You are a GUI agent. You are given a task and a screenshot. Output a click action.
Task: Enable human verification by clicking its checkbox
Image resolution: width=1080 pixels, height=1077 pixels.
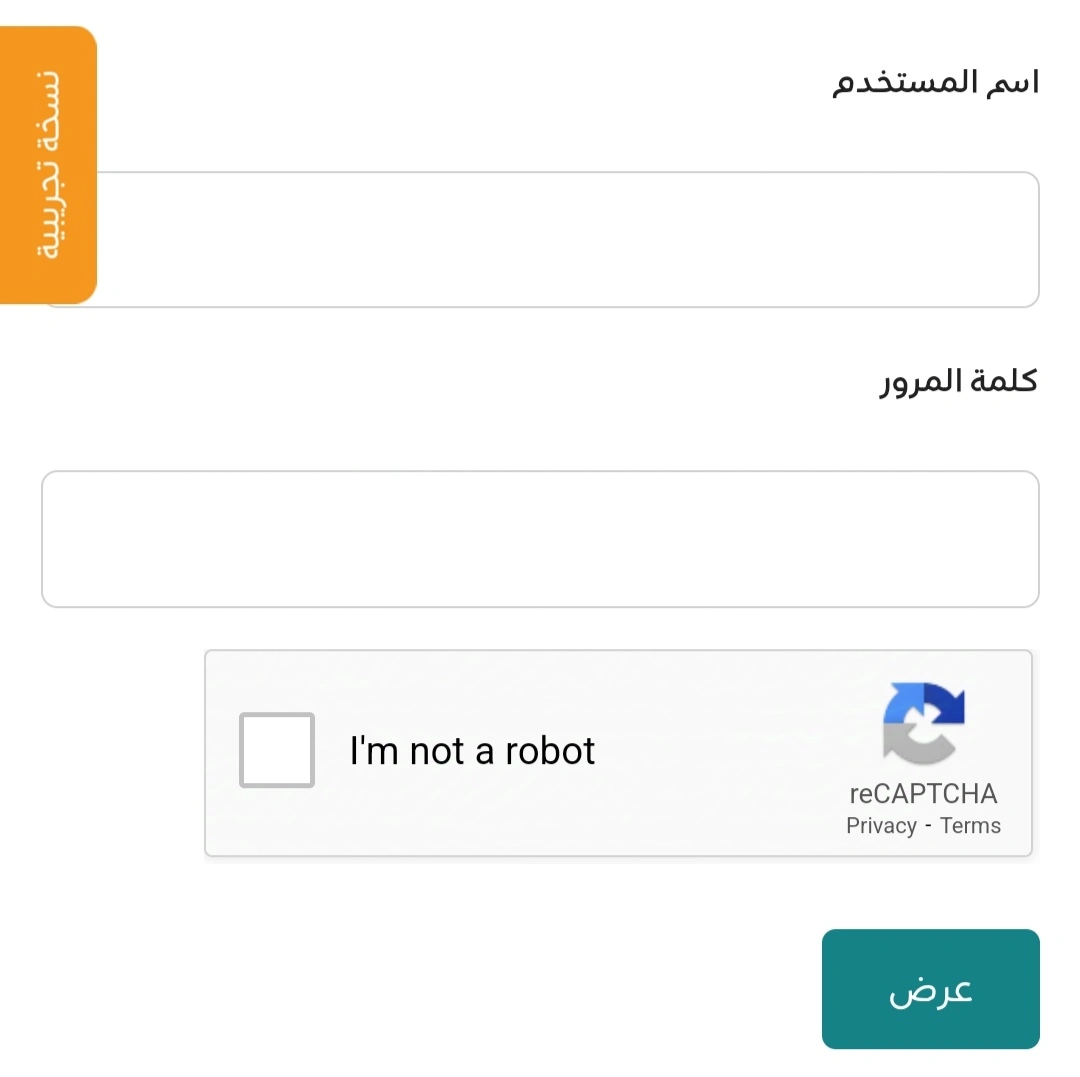[x=276, y=750]
